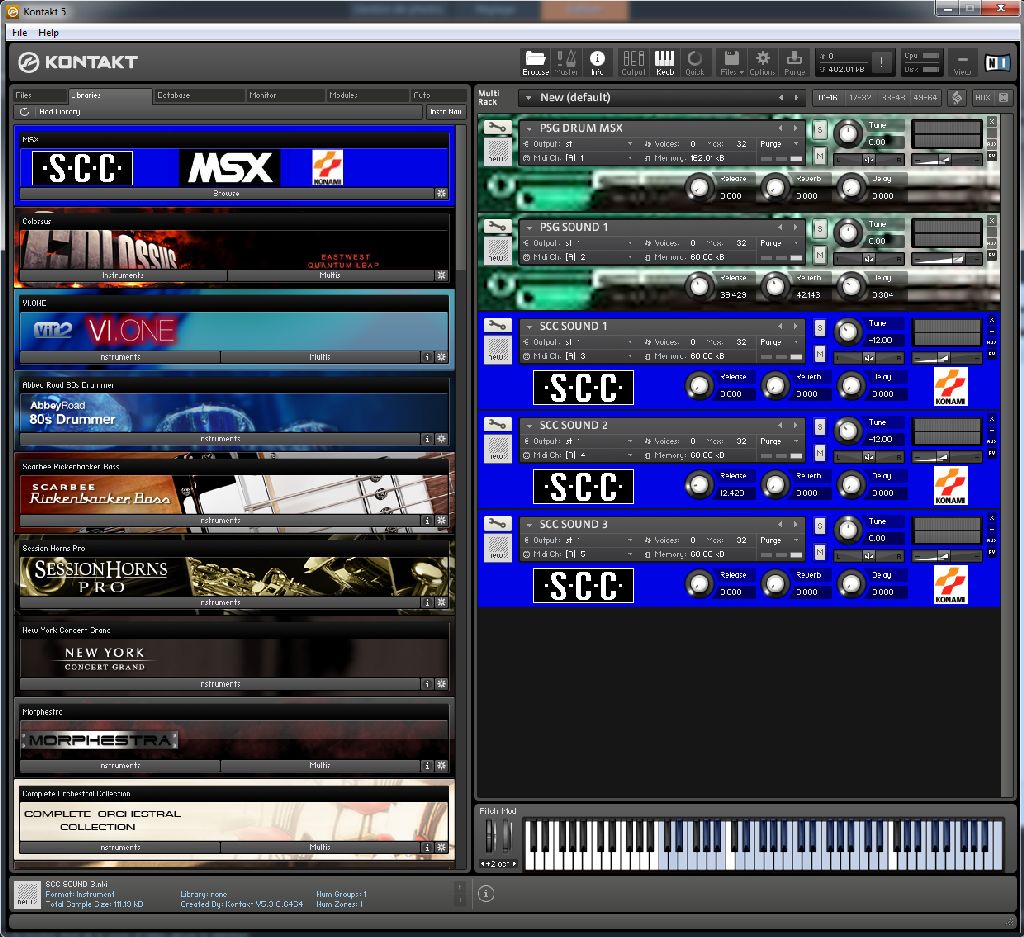Click the Browse button of MSX library

227,193
